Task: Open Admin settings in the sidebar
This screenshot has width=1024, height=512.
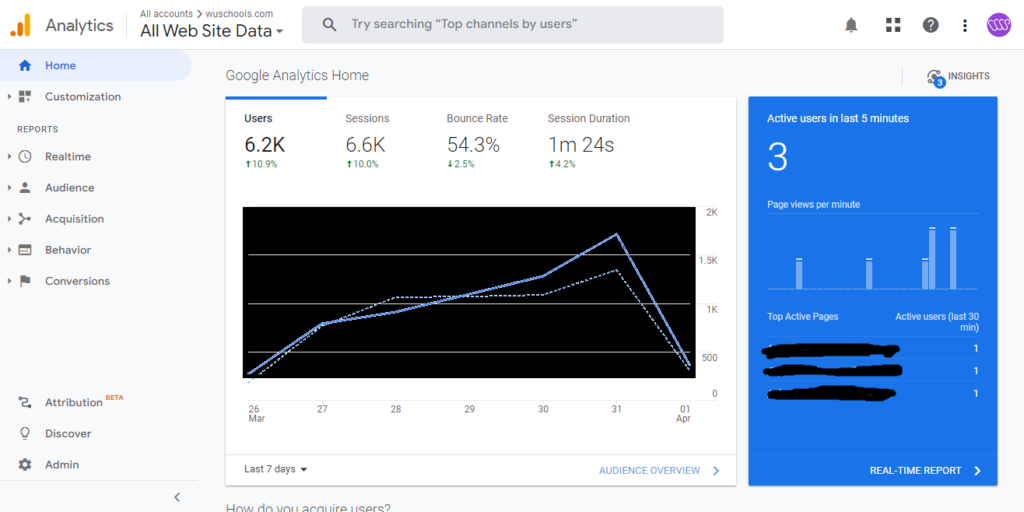Action: [62, 464]
